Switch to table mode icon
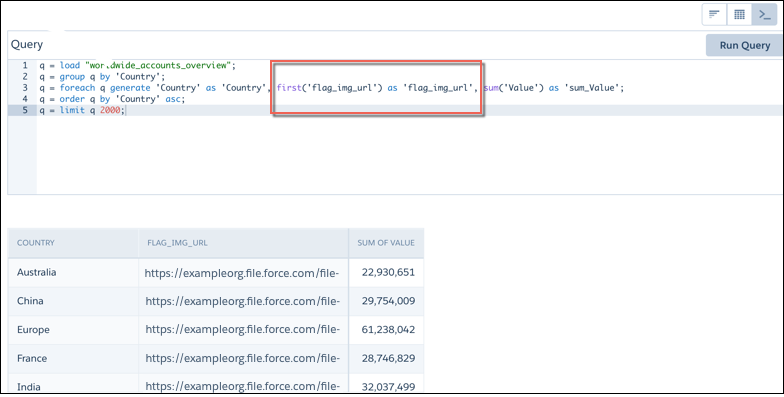This screenshot has height=397, width=784. pyautogui.click(x=739, y=14)
